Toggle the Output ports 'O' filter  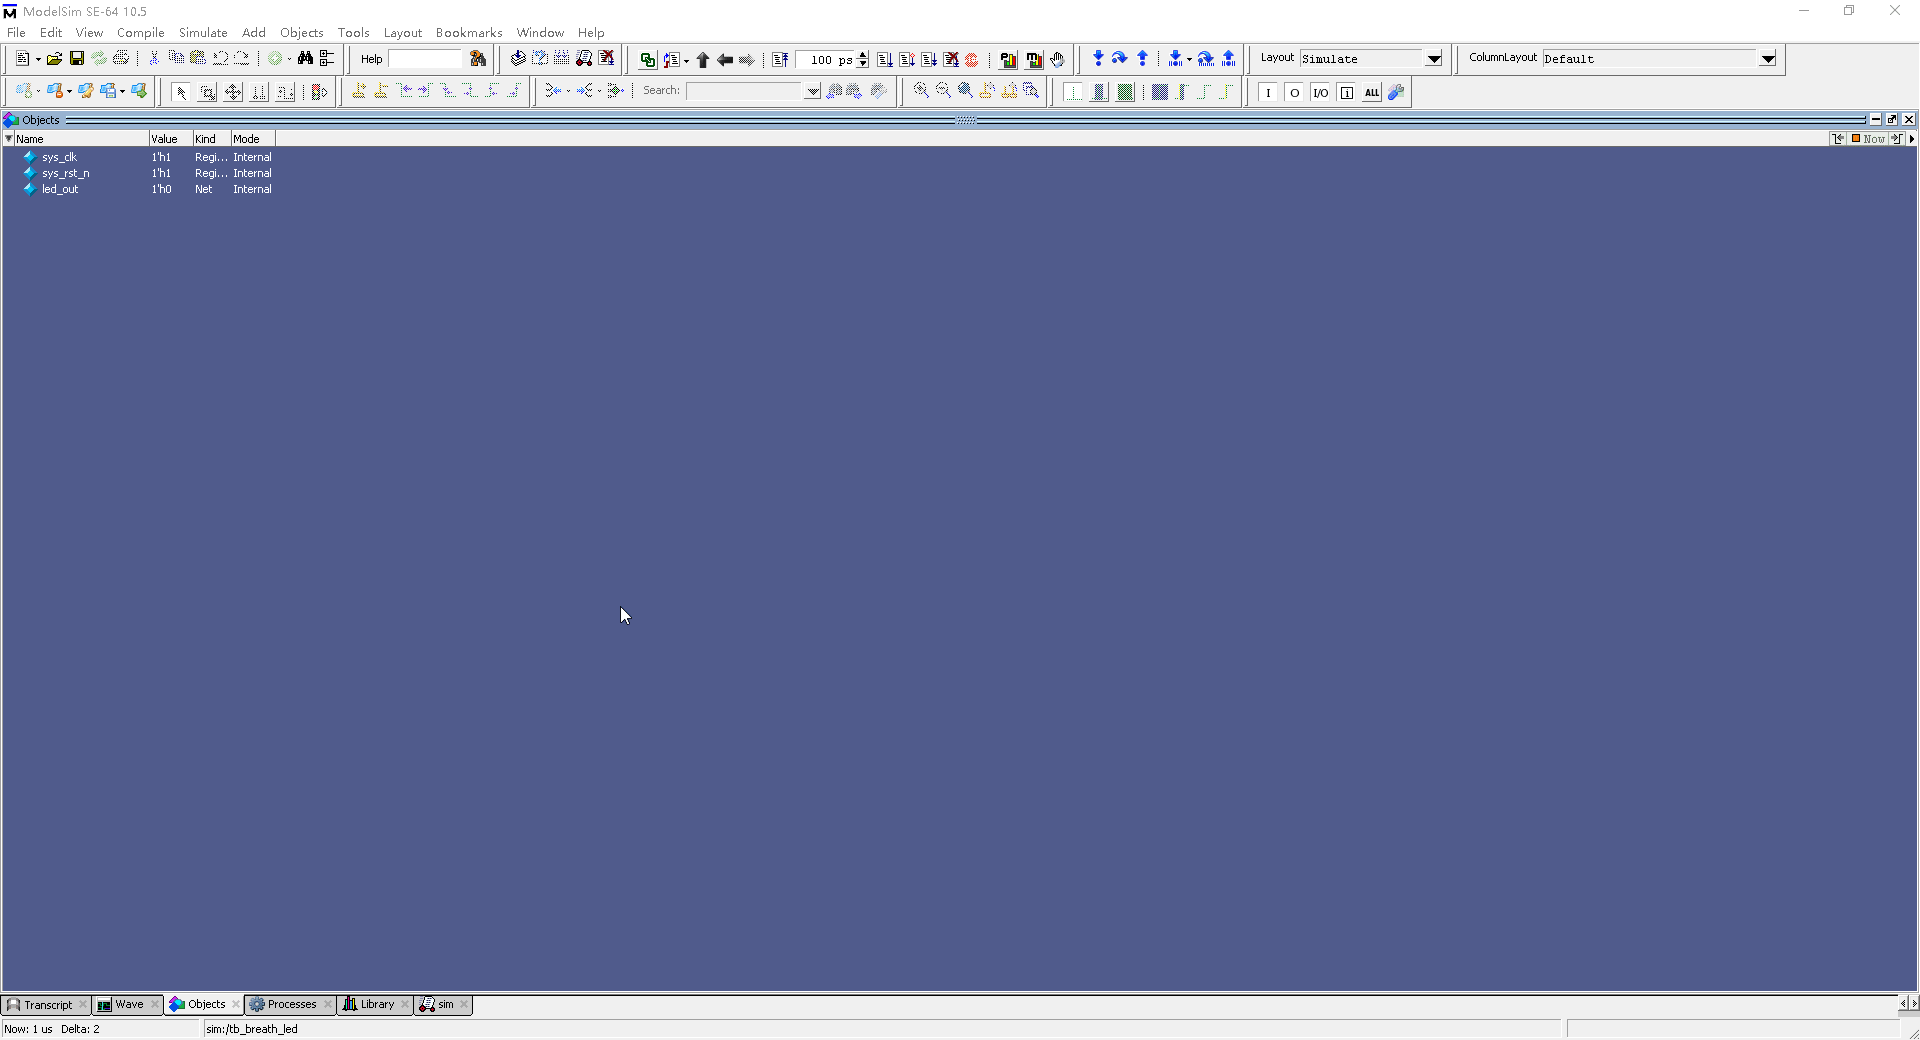point(1294,92)
